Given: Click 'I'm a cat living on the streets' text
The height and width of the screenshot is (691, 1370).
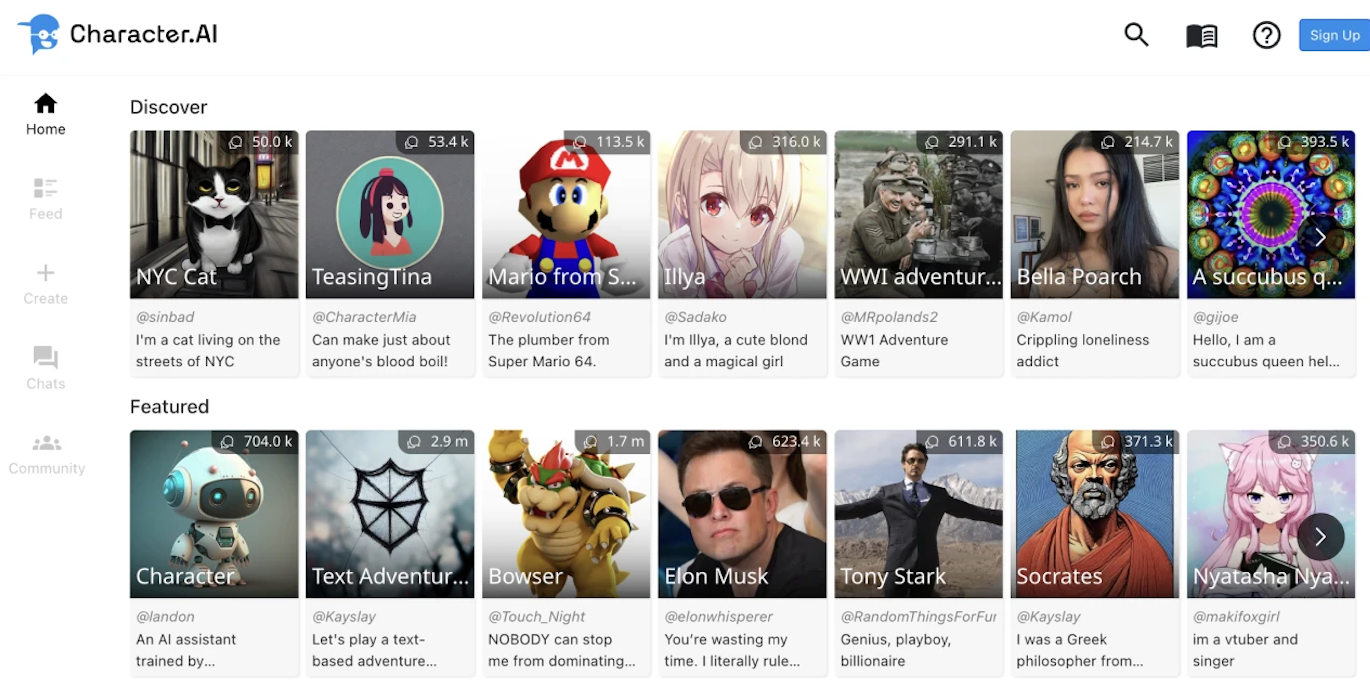Looking at the screenshot, I should click(x=208, y=351).
